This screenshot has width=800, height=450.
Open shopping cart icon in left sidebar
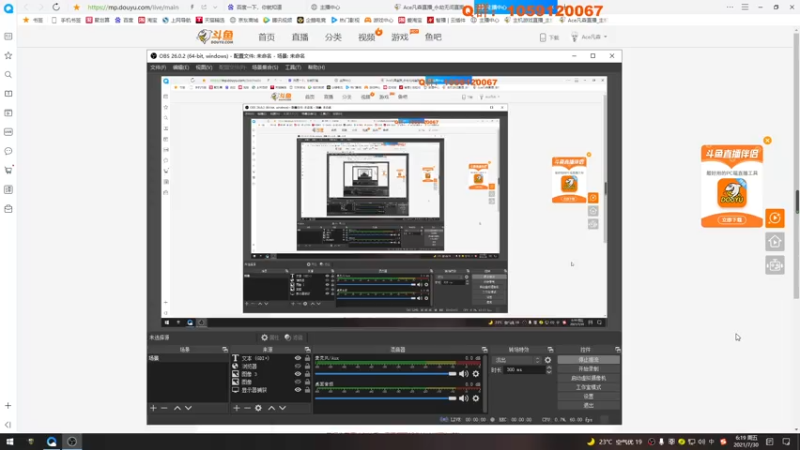[8, 170]
